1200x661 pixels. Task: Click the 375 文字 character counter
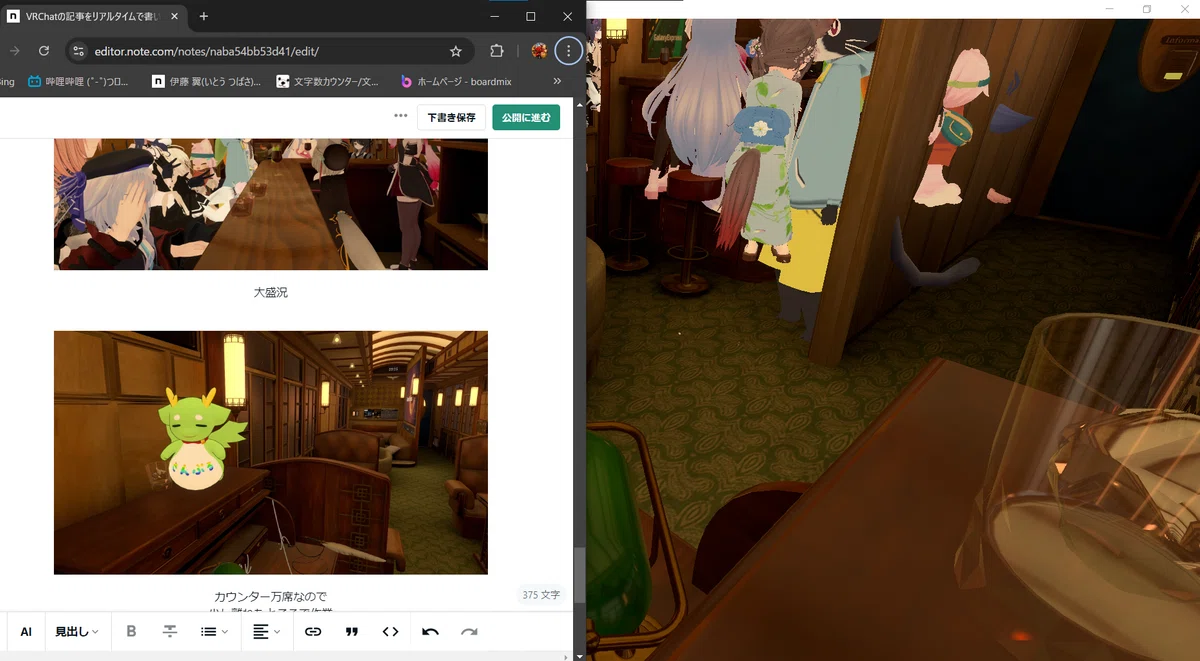click(x=541, y=595)
